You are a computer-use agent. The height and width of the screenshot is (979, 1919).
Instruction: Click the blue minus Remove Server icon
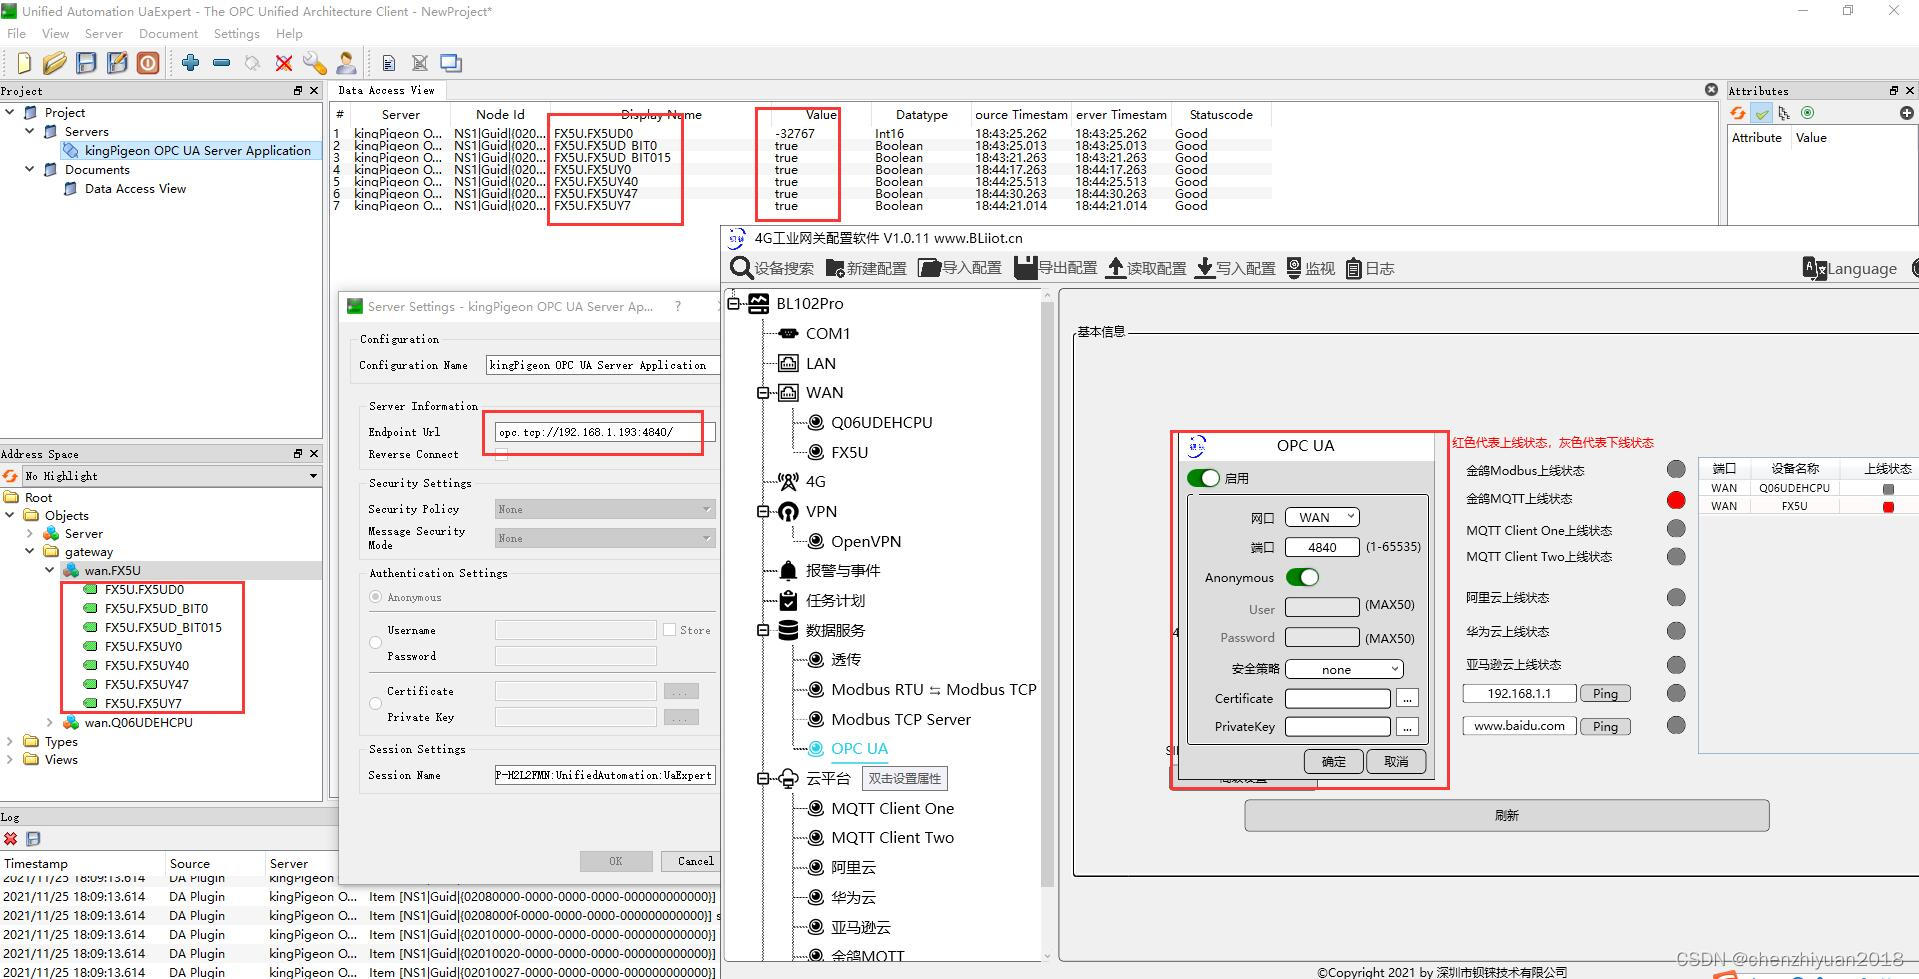[x=221, y=63]
